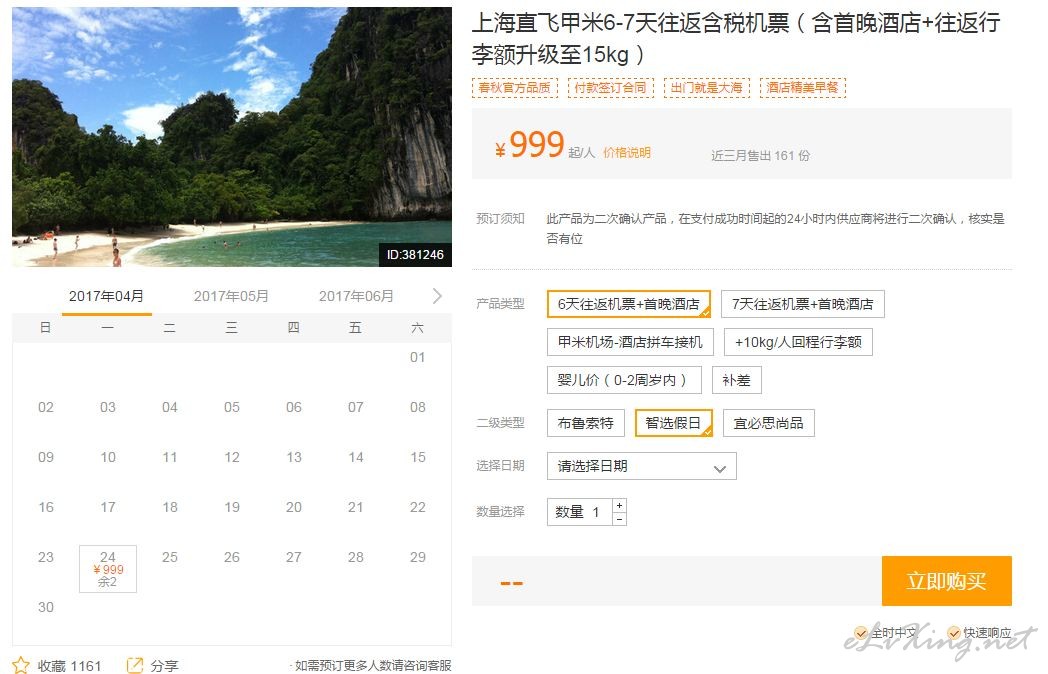This screenshot has width=1048, height=674.
Task: Select 6天往返机票+首晚酒店 product type
Action: 628,304
